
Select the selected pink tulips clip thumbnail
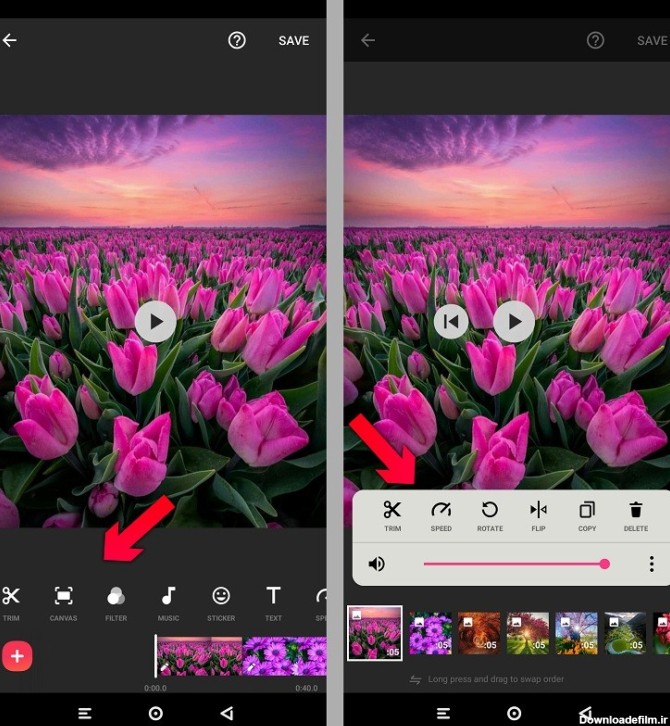pos(375,633)
